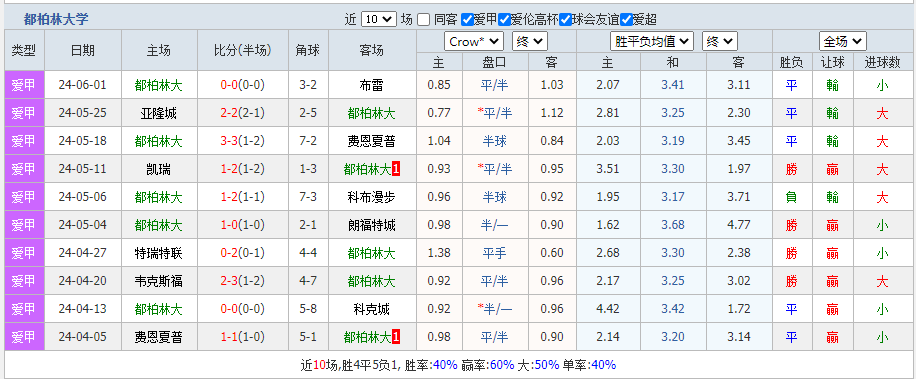Click the home team 特瑞特联
The width and height of the screenshot is (916, 379).
point(158,253)
